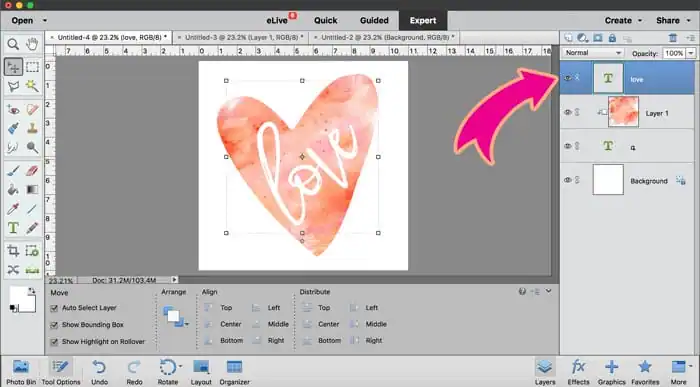Switch to the Untitled-2 document tab

[383, 37]
